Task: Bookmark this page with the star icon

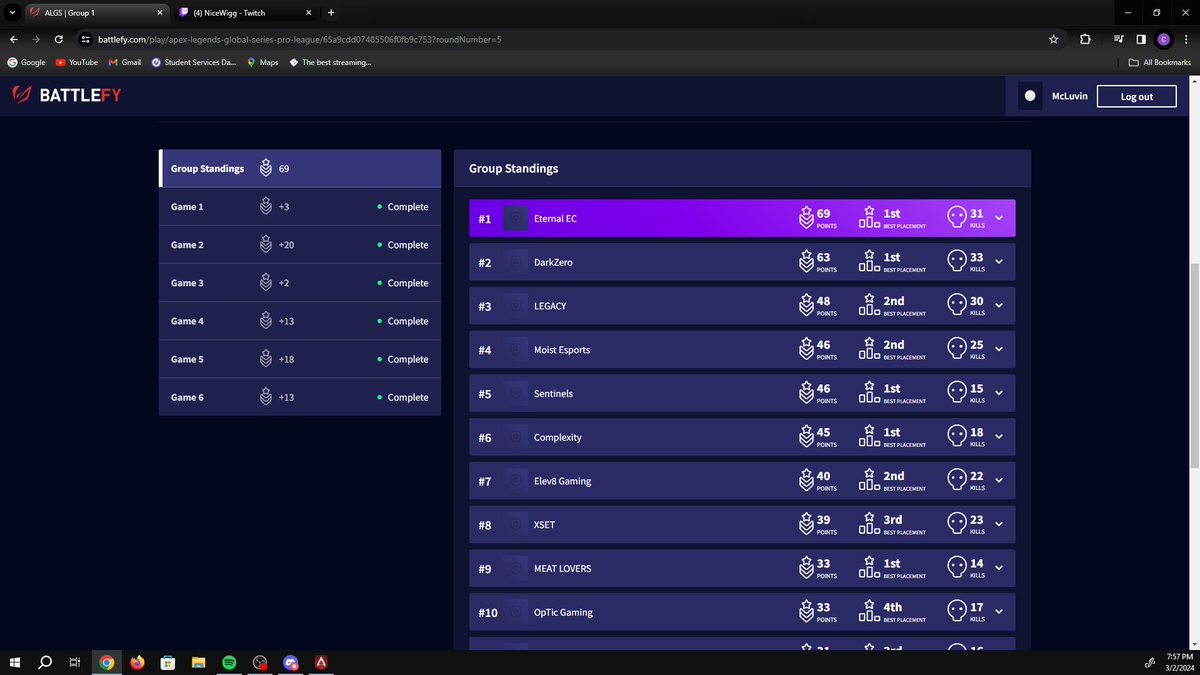Action: tap(1053, 39)
